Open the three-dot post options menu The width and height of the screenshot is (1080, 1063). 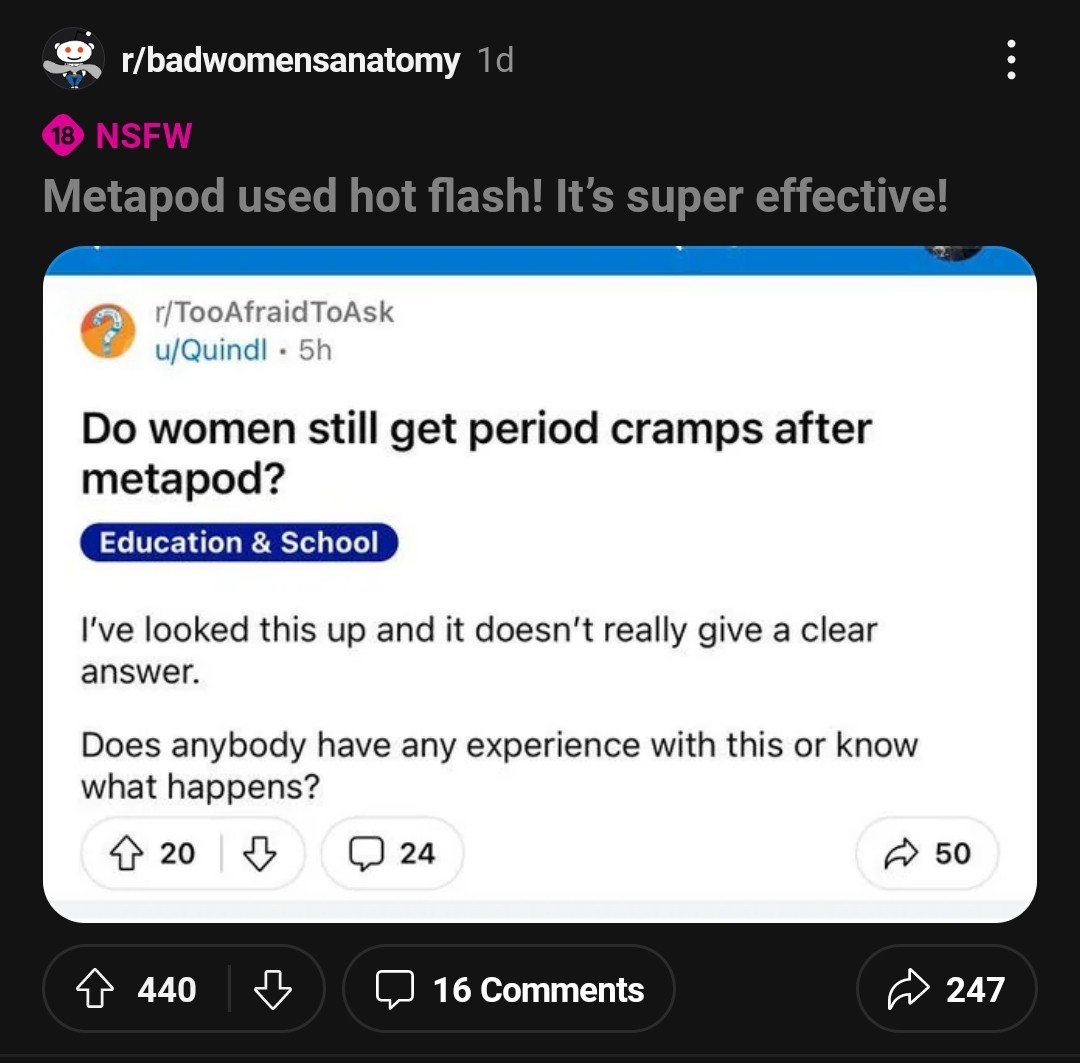(x=1011, y=60)
